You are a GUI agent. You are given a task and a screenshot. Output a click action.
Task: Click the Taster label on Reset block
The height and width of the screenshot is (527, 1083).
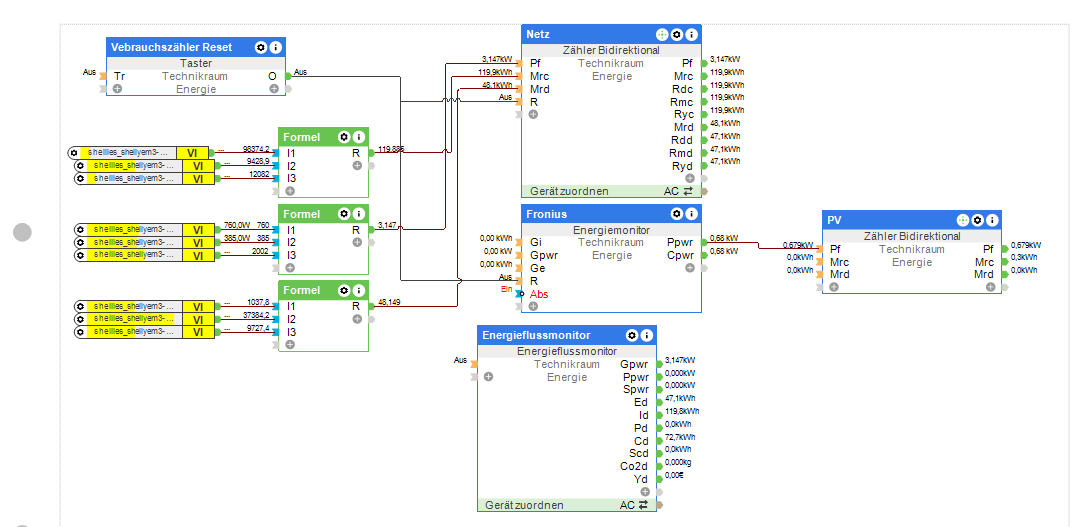coord(195,63)
